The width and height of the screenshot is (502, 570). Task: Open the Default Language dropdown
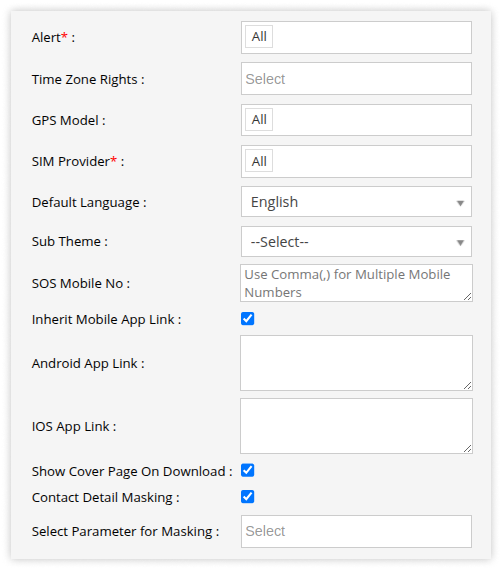356,202
